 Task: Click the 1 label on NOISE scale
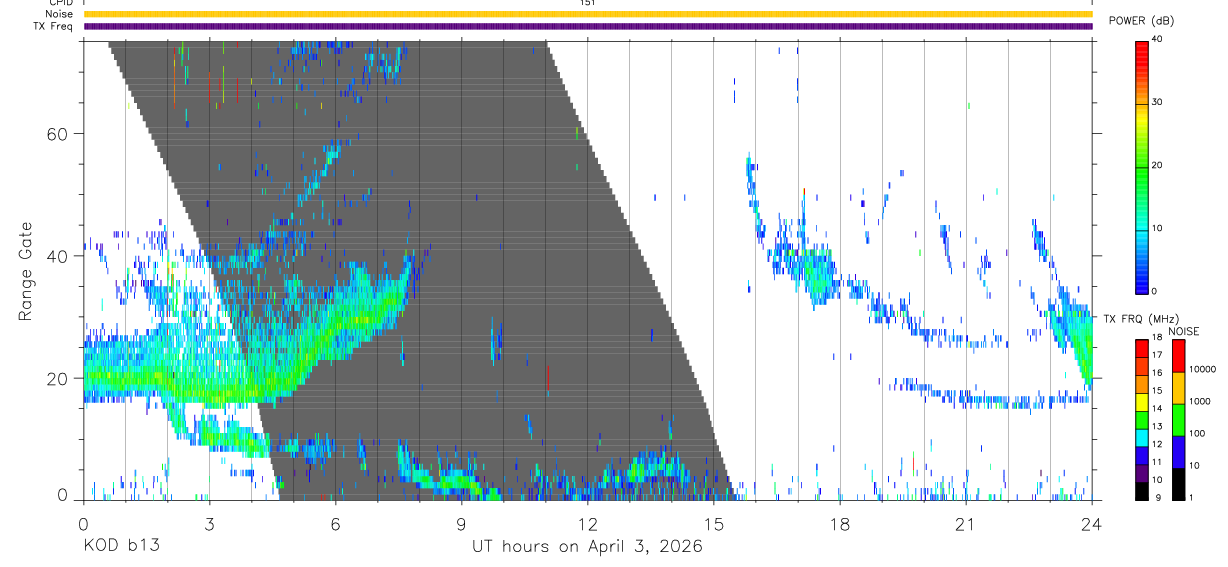point(1191,497)
